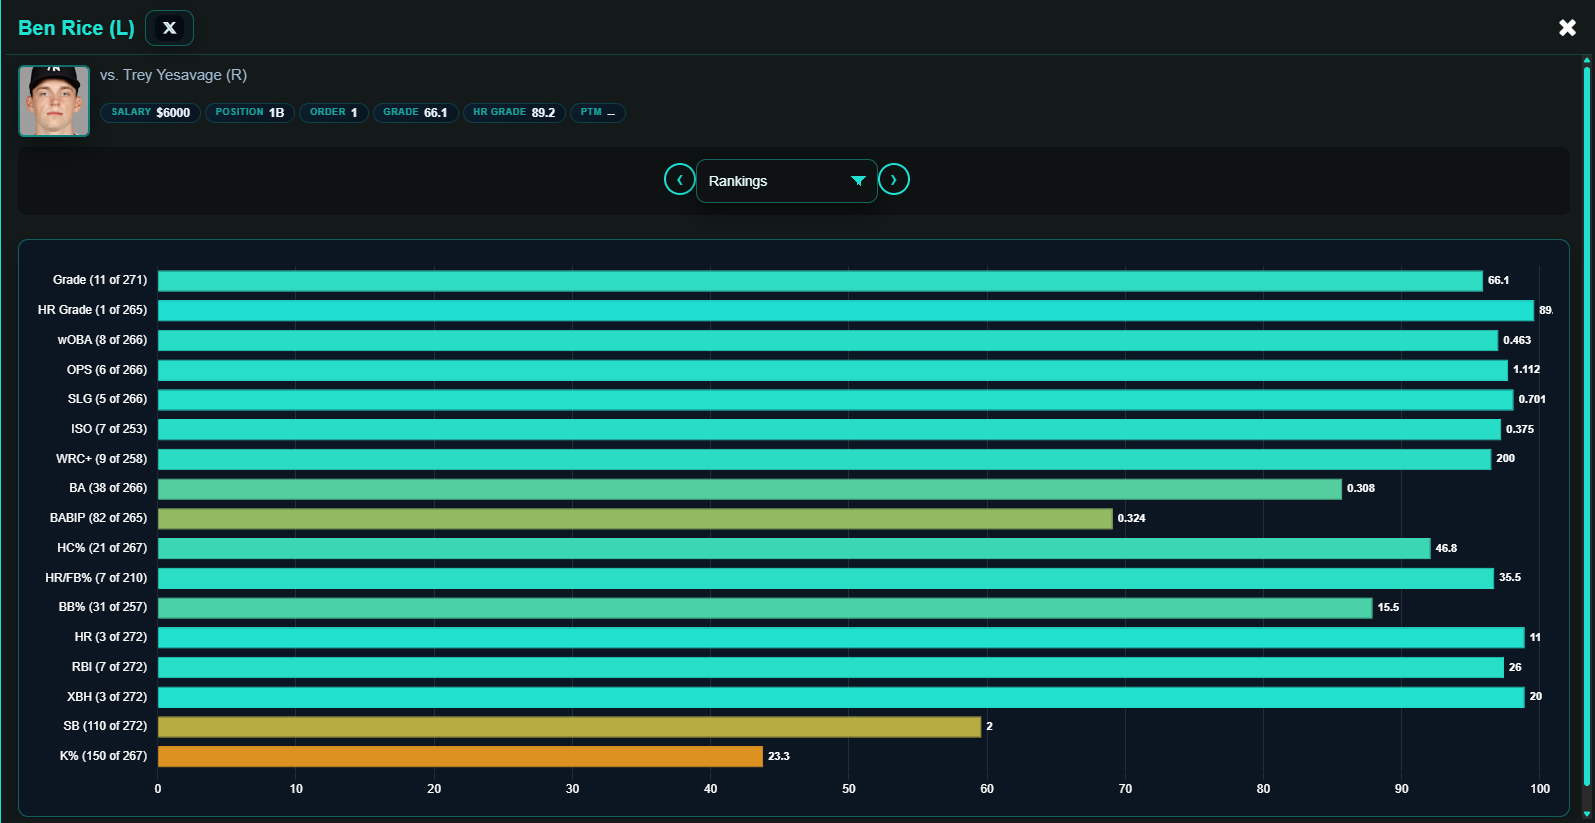The height and width of the screenshot is (823, 1595).
Task: Go to previous chart view arrow
Action: click(x=680, y=180)
